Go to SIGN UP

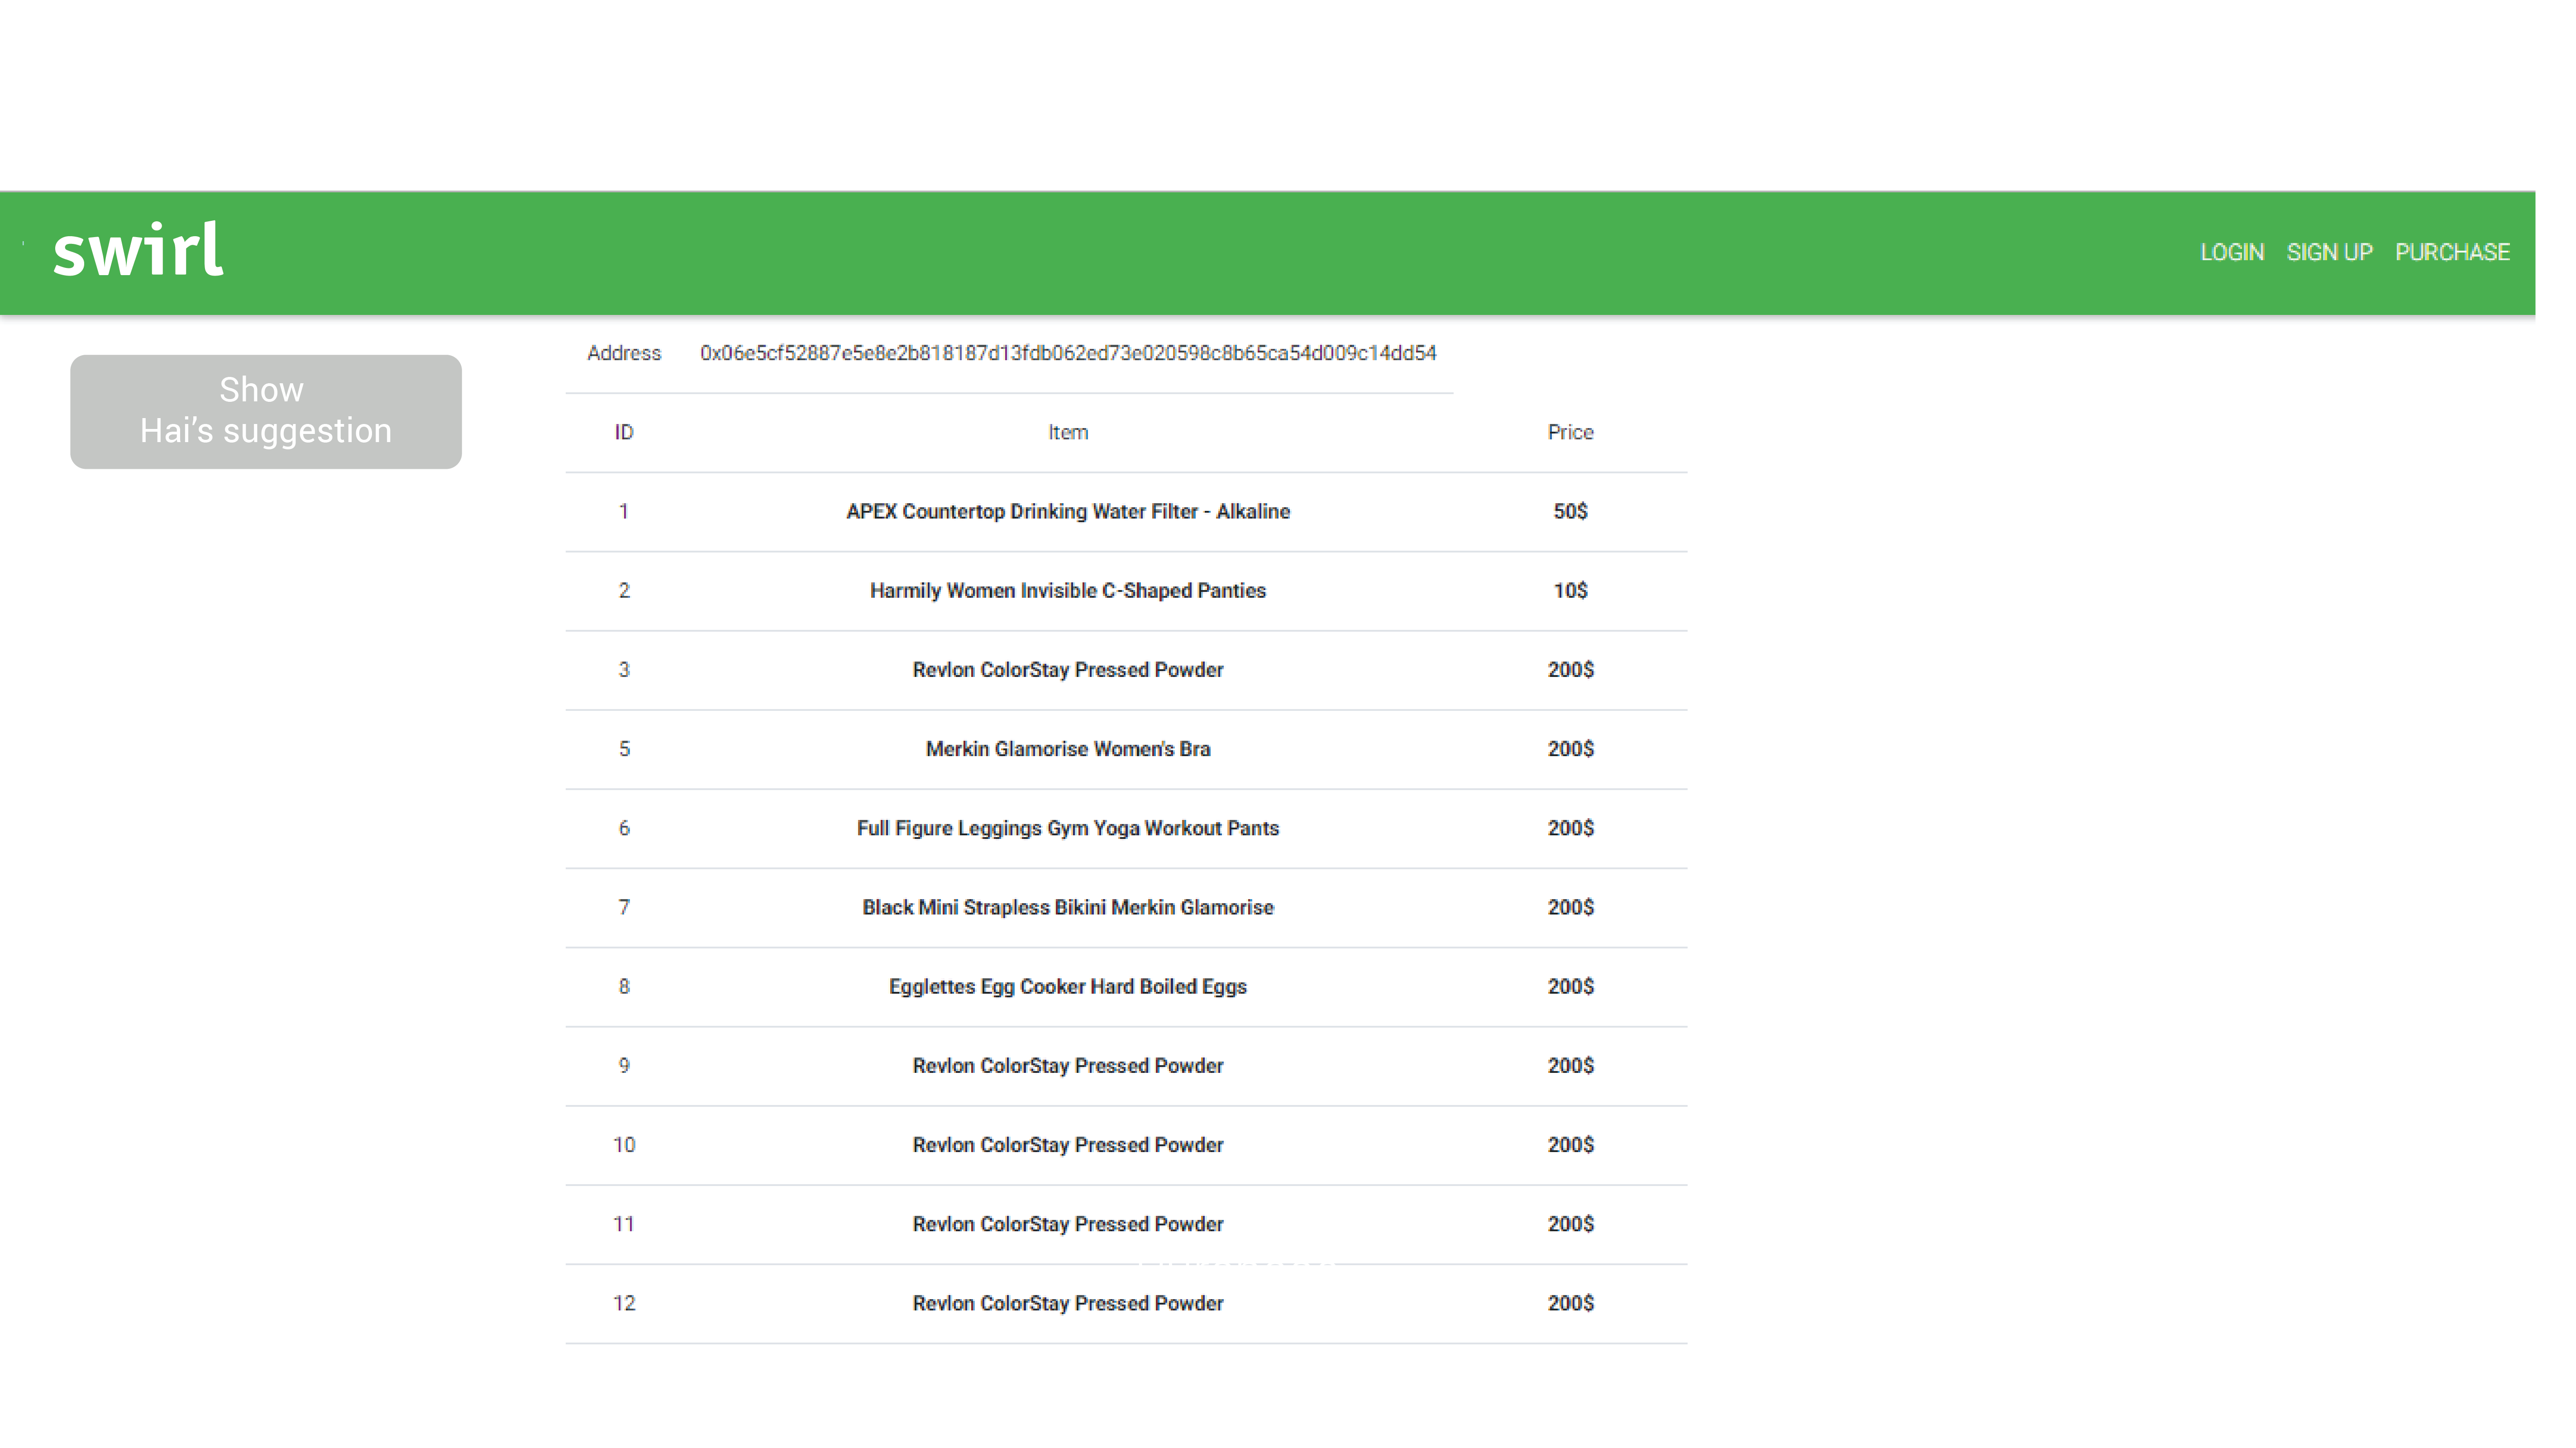2329,252
